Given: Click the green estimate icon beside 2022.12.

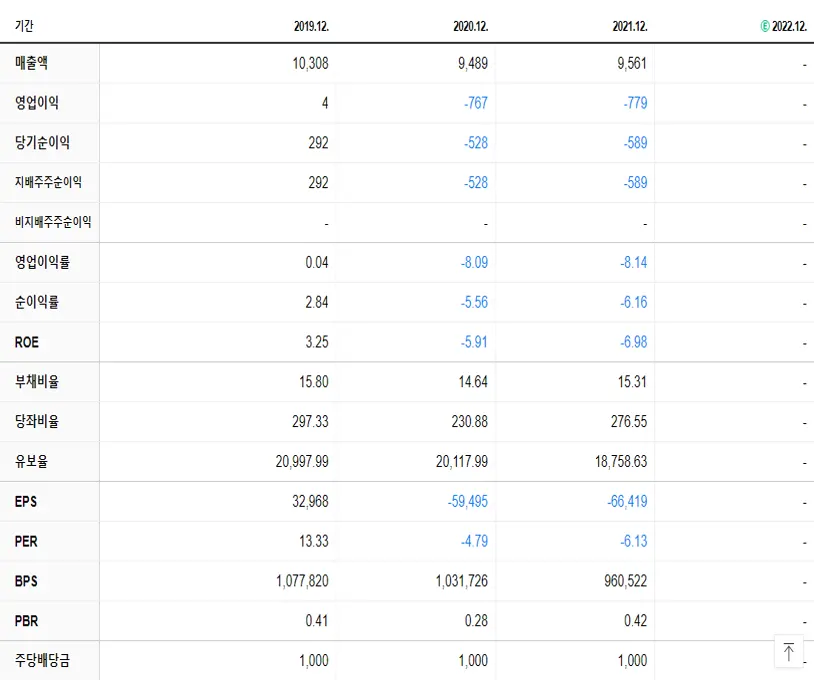Looking at the screenshot, I should click(x=765, y=26).
